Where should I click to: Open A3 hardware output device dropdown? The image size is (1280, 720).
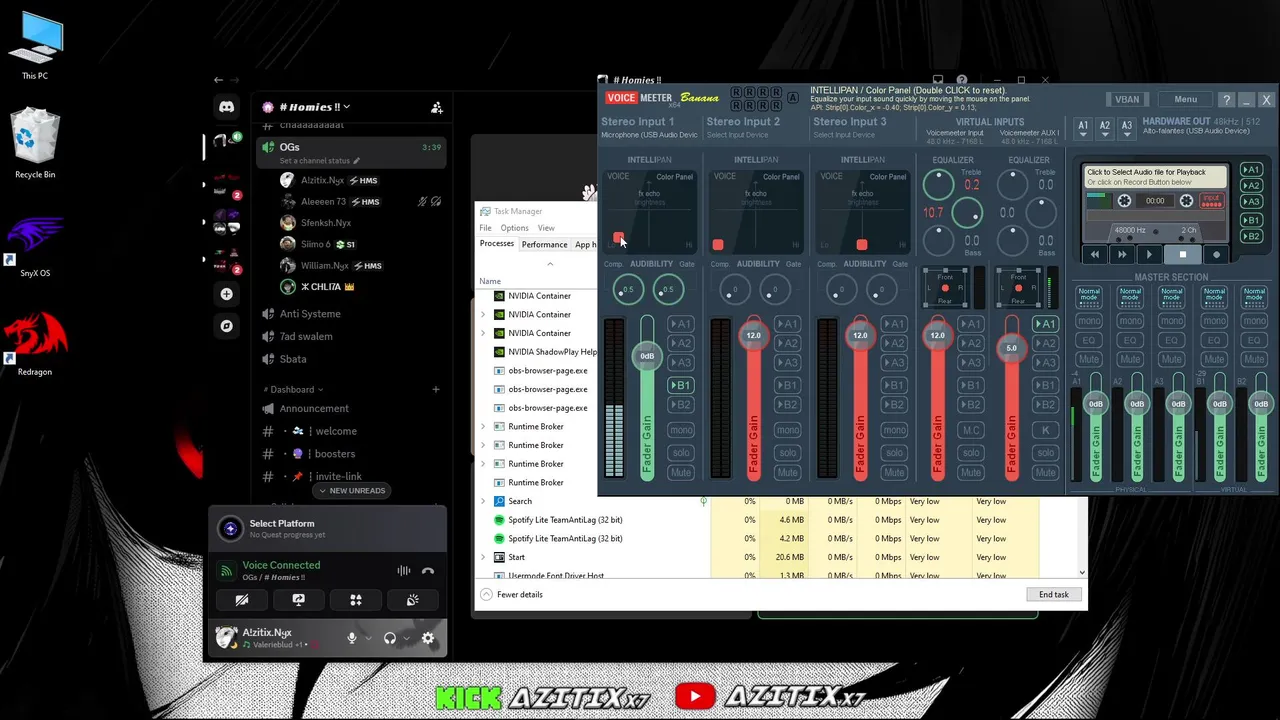pyautogui.click(x=1127, y=129)
